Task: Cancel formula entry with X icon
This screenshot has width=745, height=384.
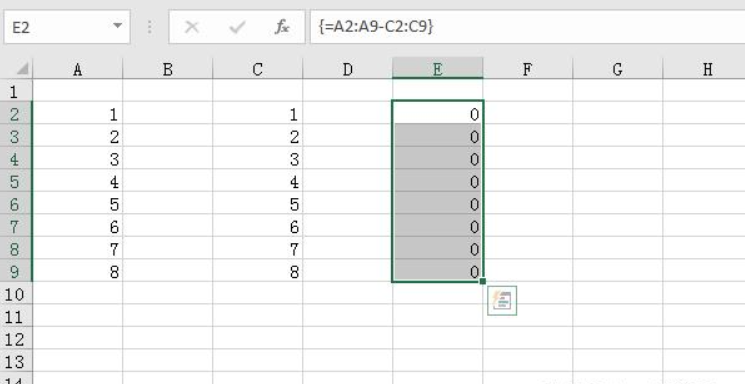Action: tap(191, 27)
